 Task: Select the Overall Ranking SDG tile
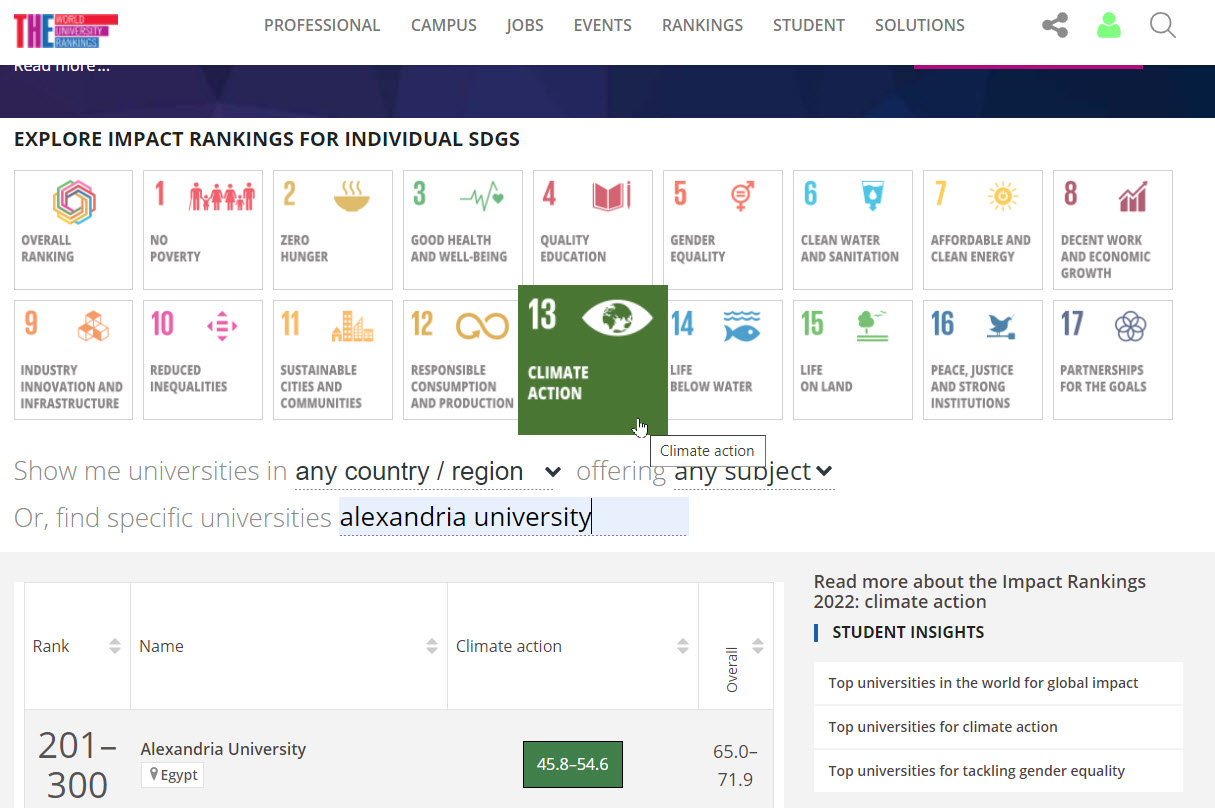(73, 229)
